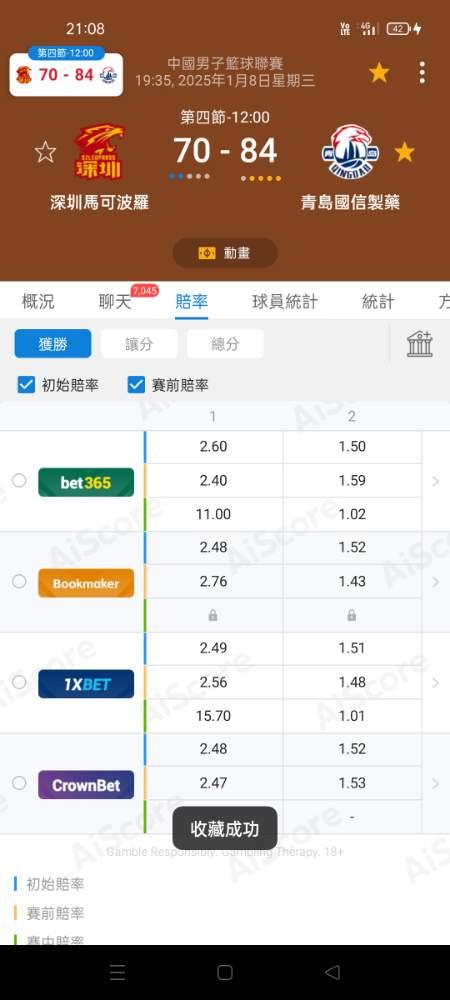The height and width of the screenshot is (1000, 450).
Task: Tap the 中國男子籃球聯賽 league title
Action: (225, 64)
